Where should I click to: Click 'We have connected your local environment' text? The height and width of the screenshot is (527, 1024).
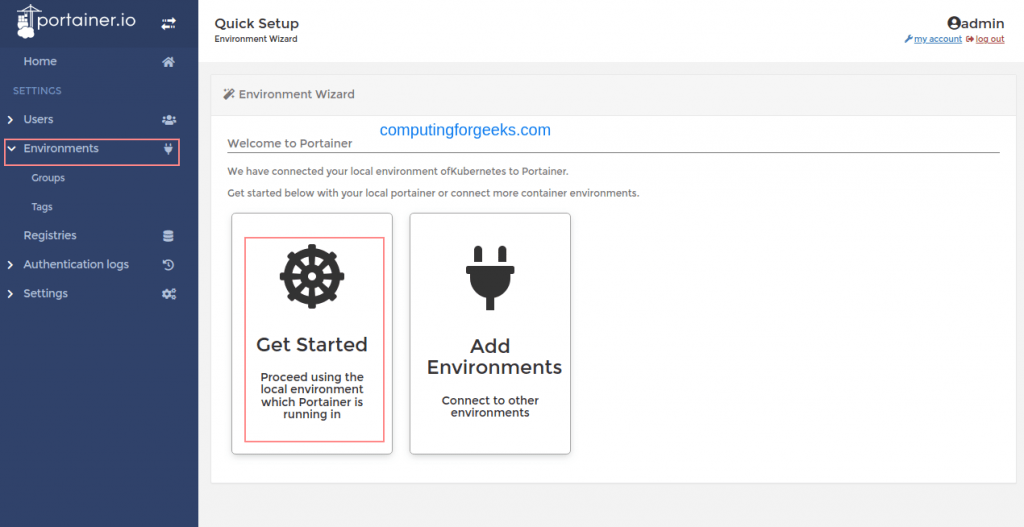coord(398,171)
